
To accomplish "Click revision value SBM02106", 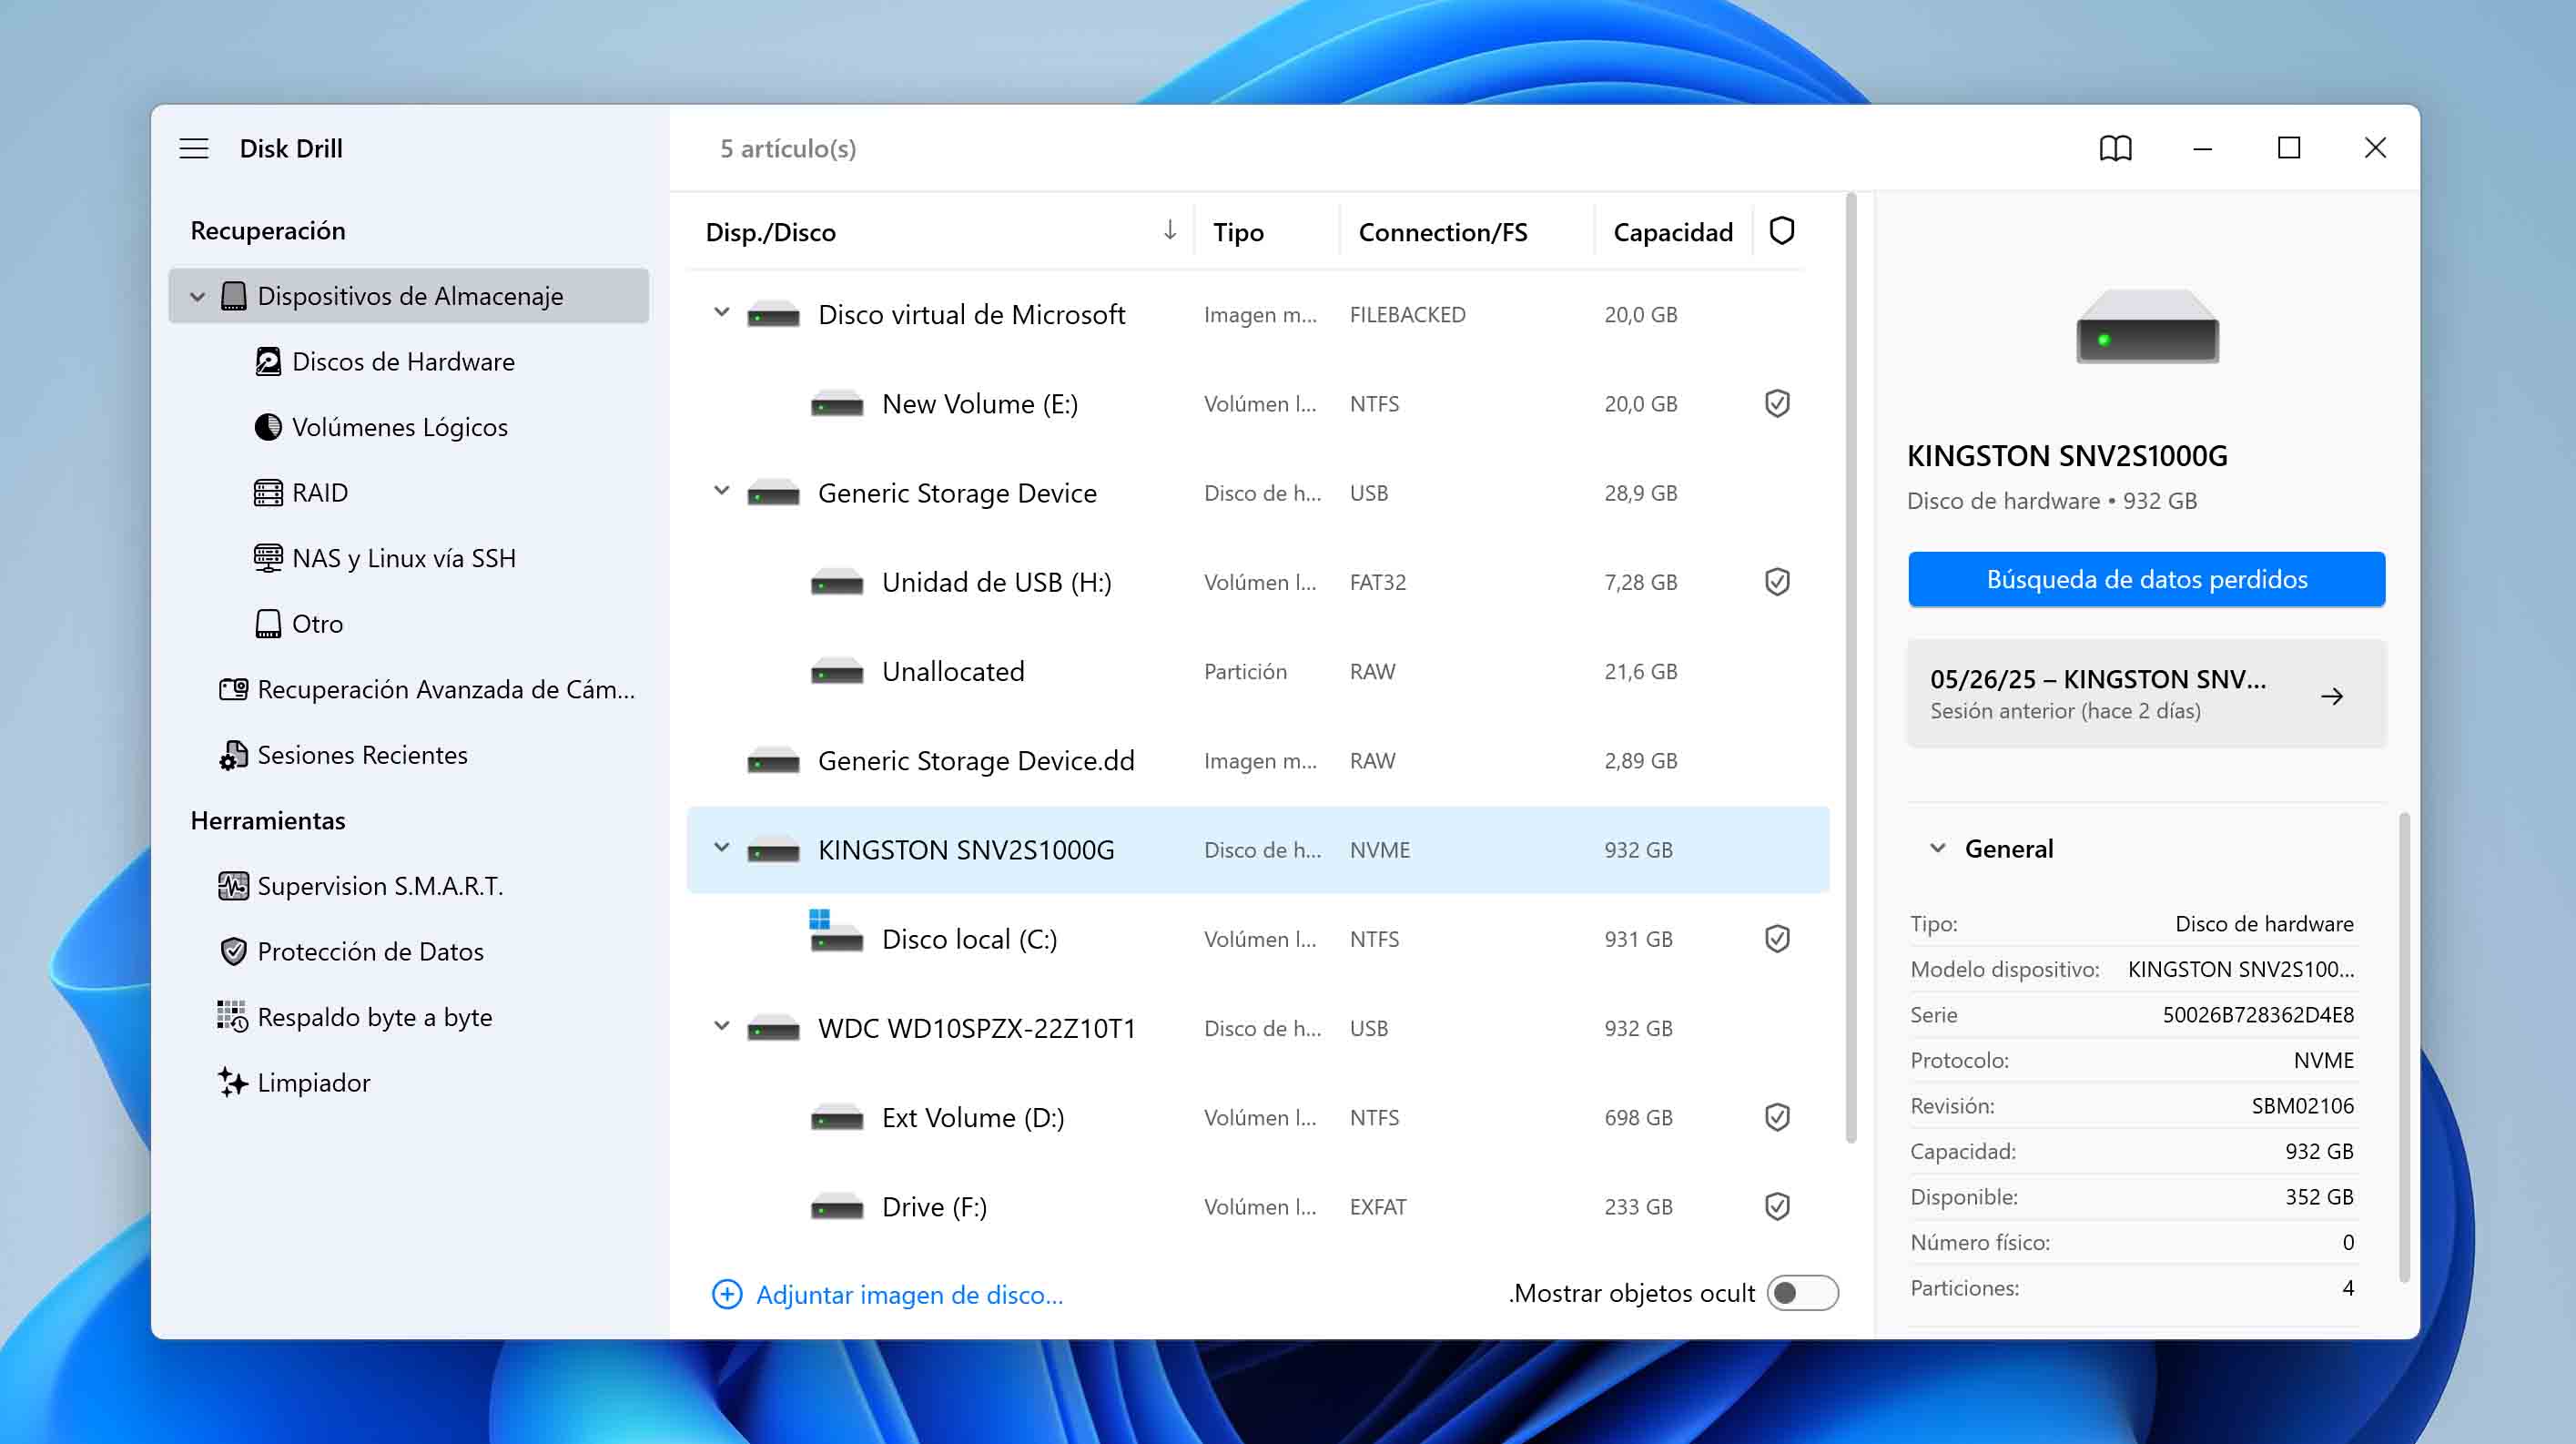I will tap(2302, 1105).
